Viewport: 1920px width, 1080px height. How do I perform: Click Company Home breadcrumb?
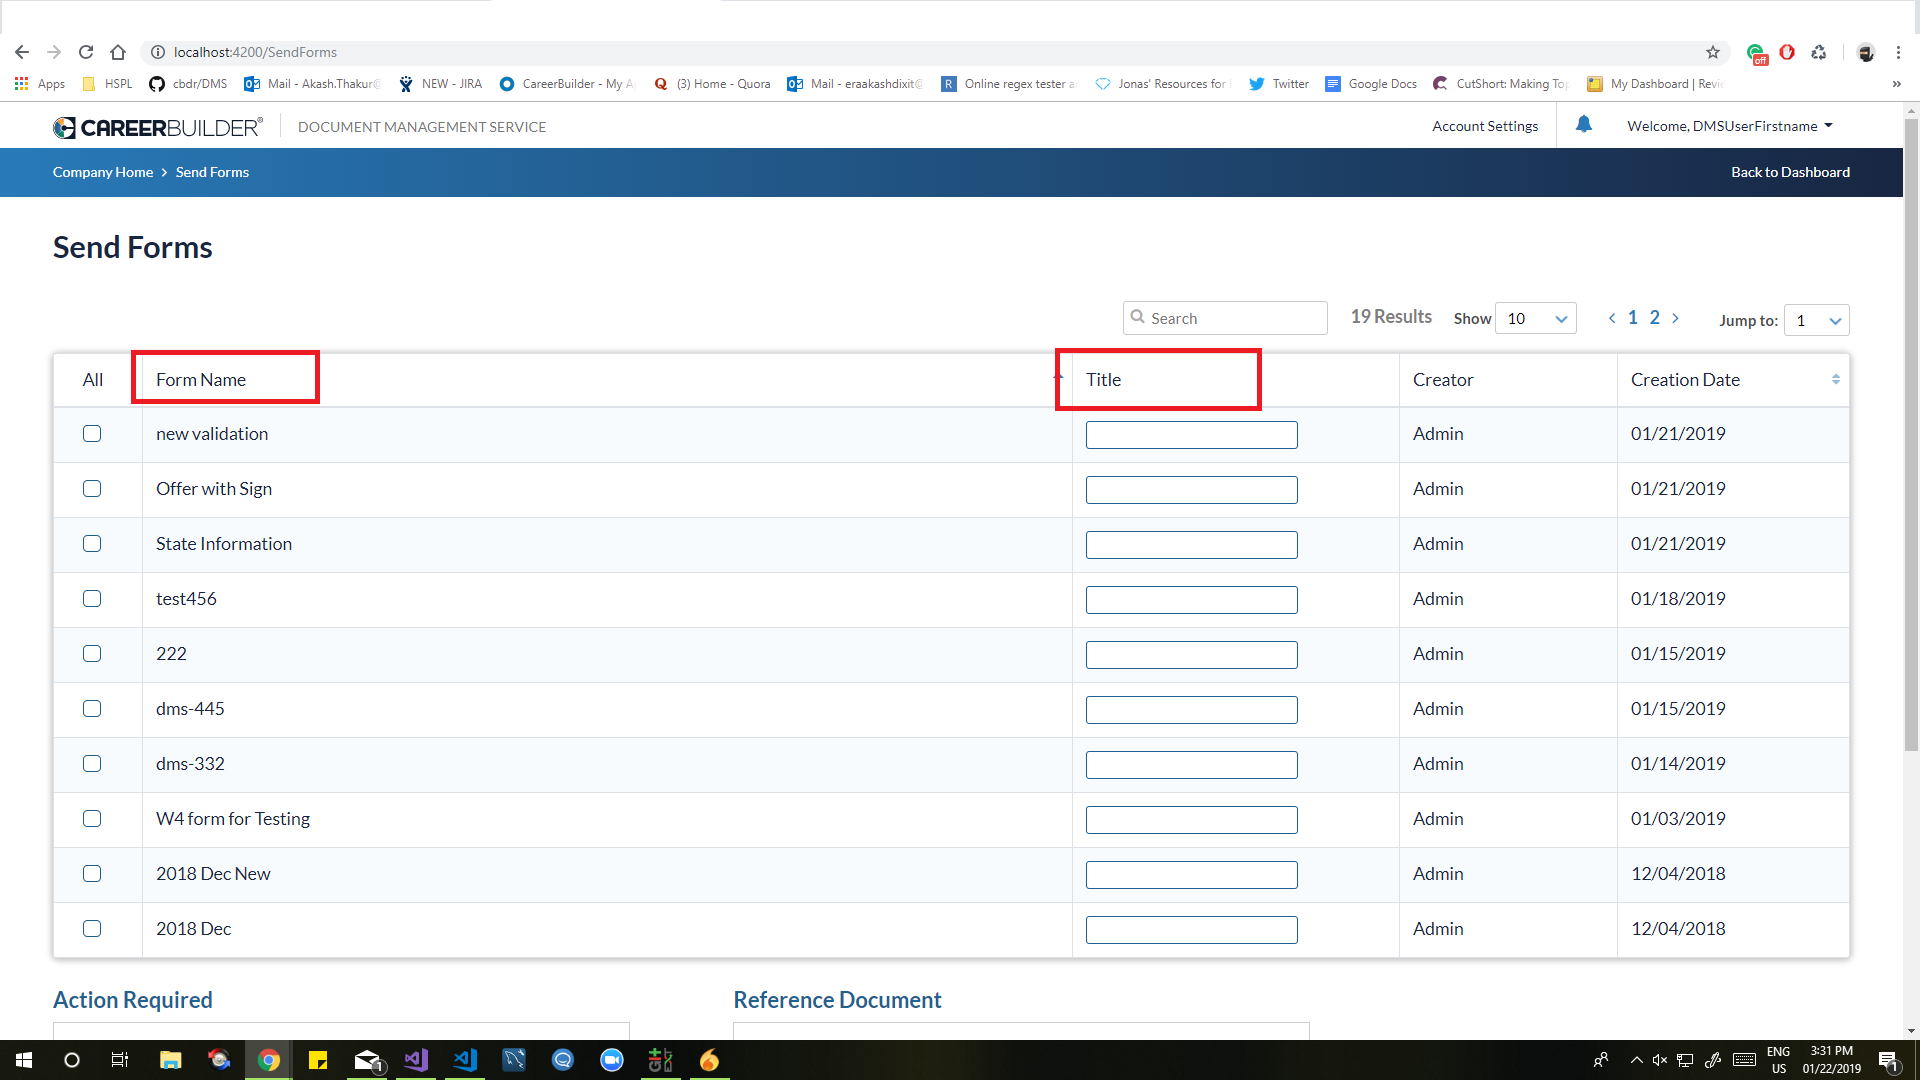point(103,172)
